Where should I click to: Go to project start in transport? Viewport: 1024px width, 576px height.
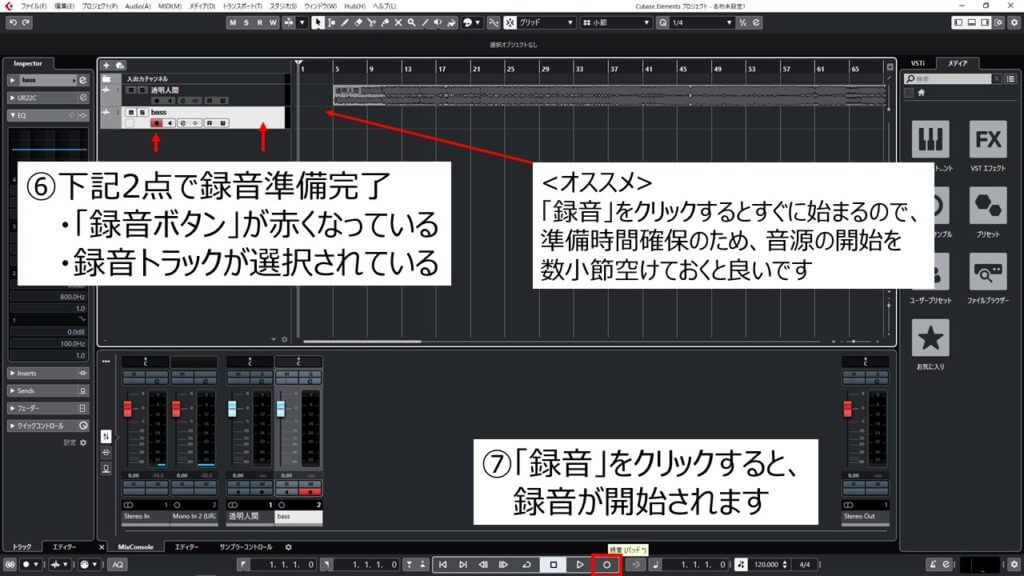click(443, 565)
